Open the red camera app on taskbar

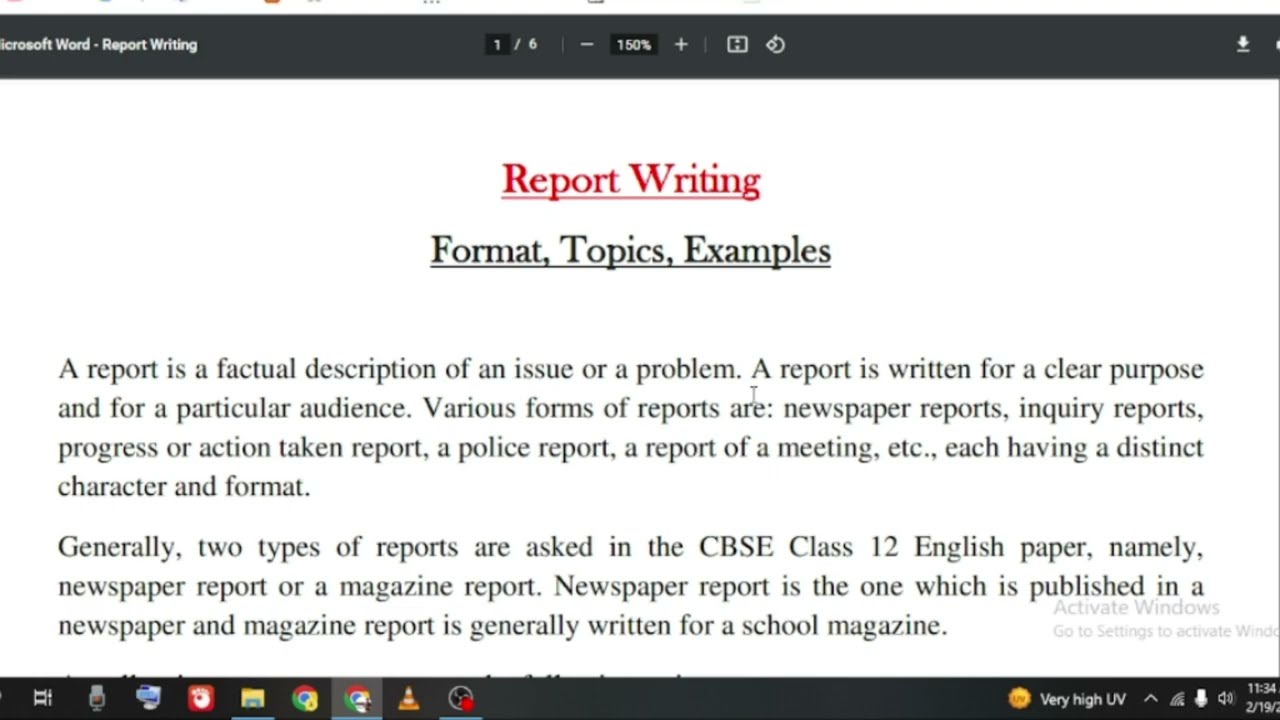pos(200,699)
